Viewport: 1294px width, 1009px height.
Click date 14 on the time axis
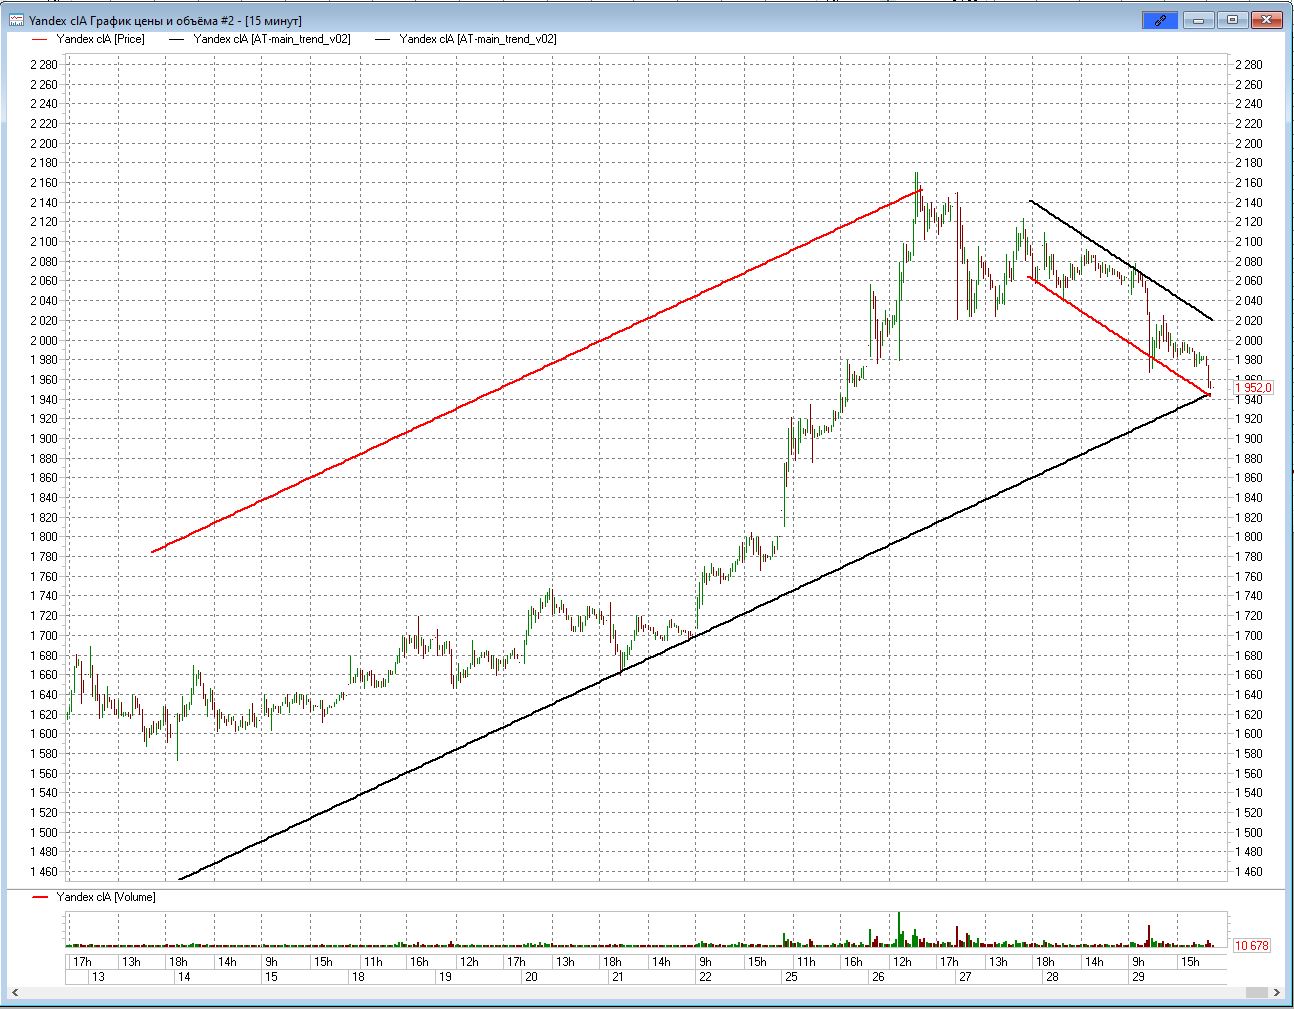[183, 977]
